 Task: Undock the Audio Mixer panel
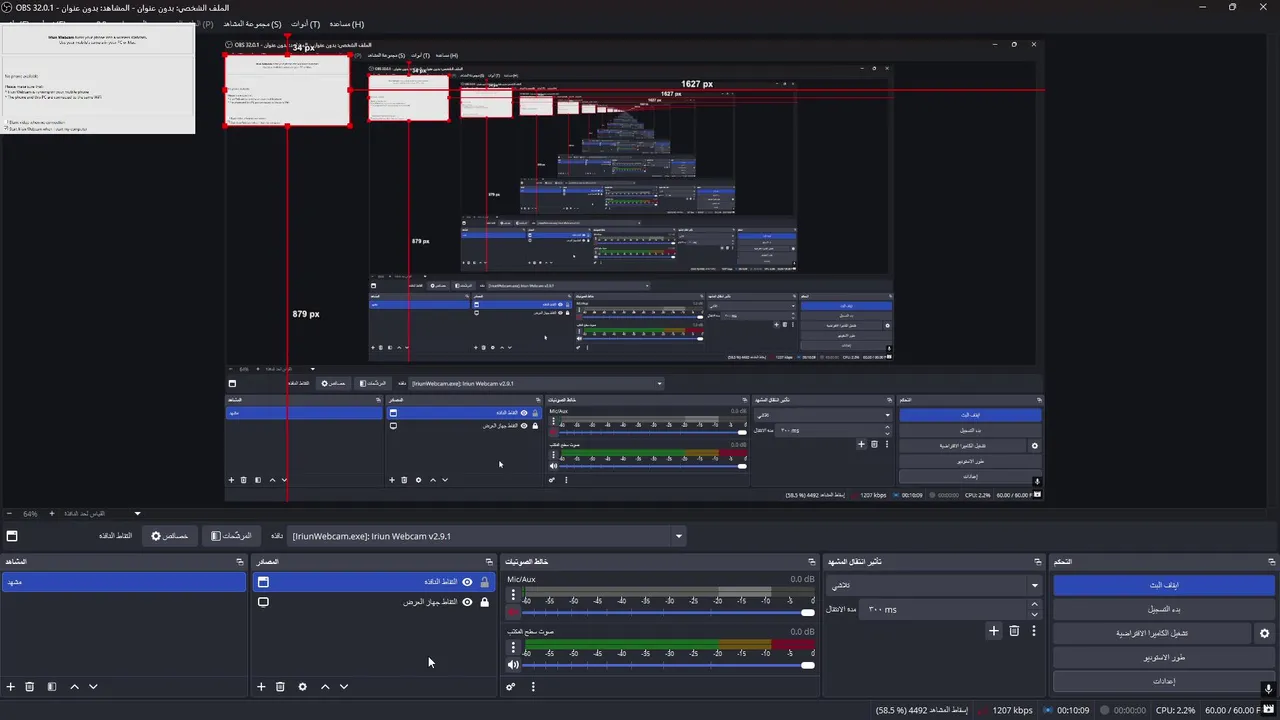click(x=812, y=562)
